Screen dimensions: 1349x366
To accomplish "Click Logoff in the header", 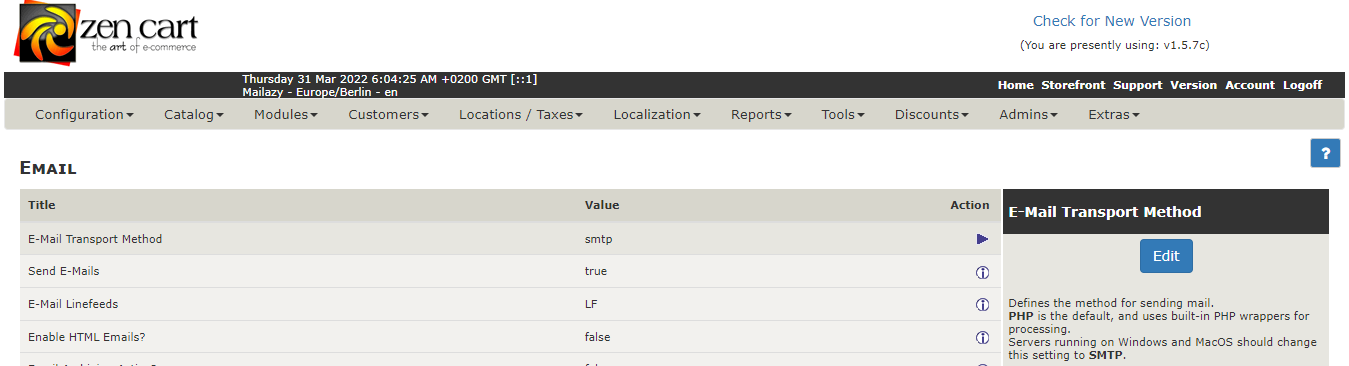I will pyautogui.click(x=1302, y=86).
